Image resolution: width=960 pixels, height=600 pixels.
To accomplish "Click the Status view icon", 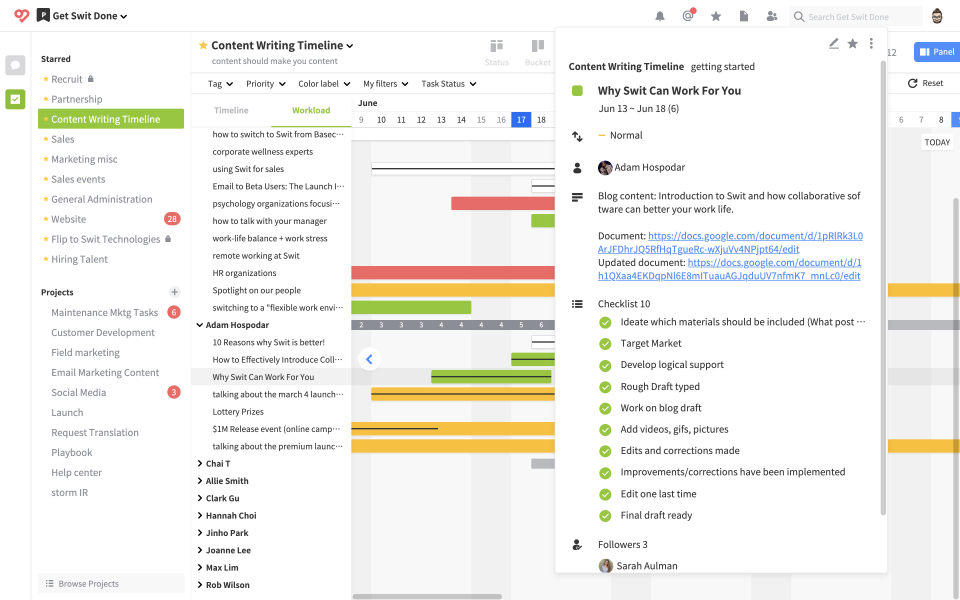I will click(497, 47).
